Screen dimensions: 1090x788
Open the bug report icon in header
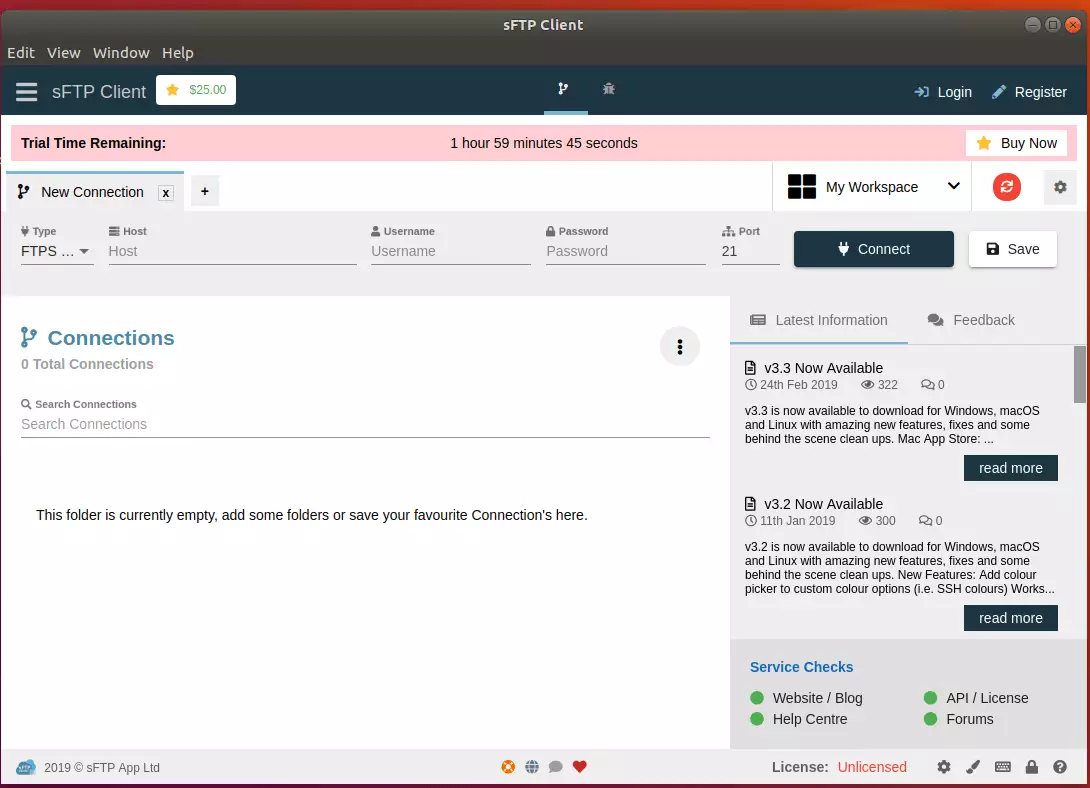(x=609, y=89)
